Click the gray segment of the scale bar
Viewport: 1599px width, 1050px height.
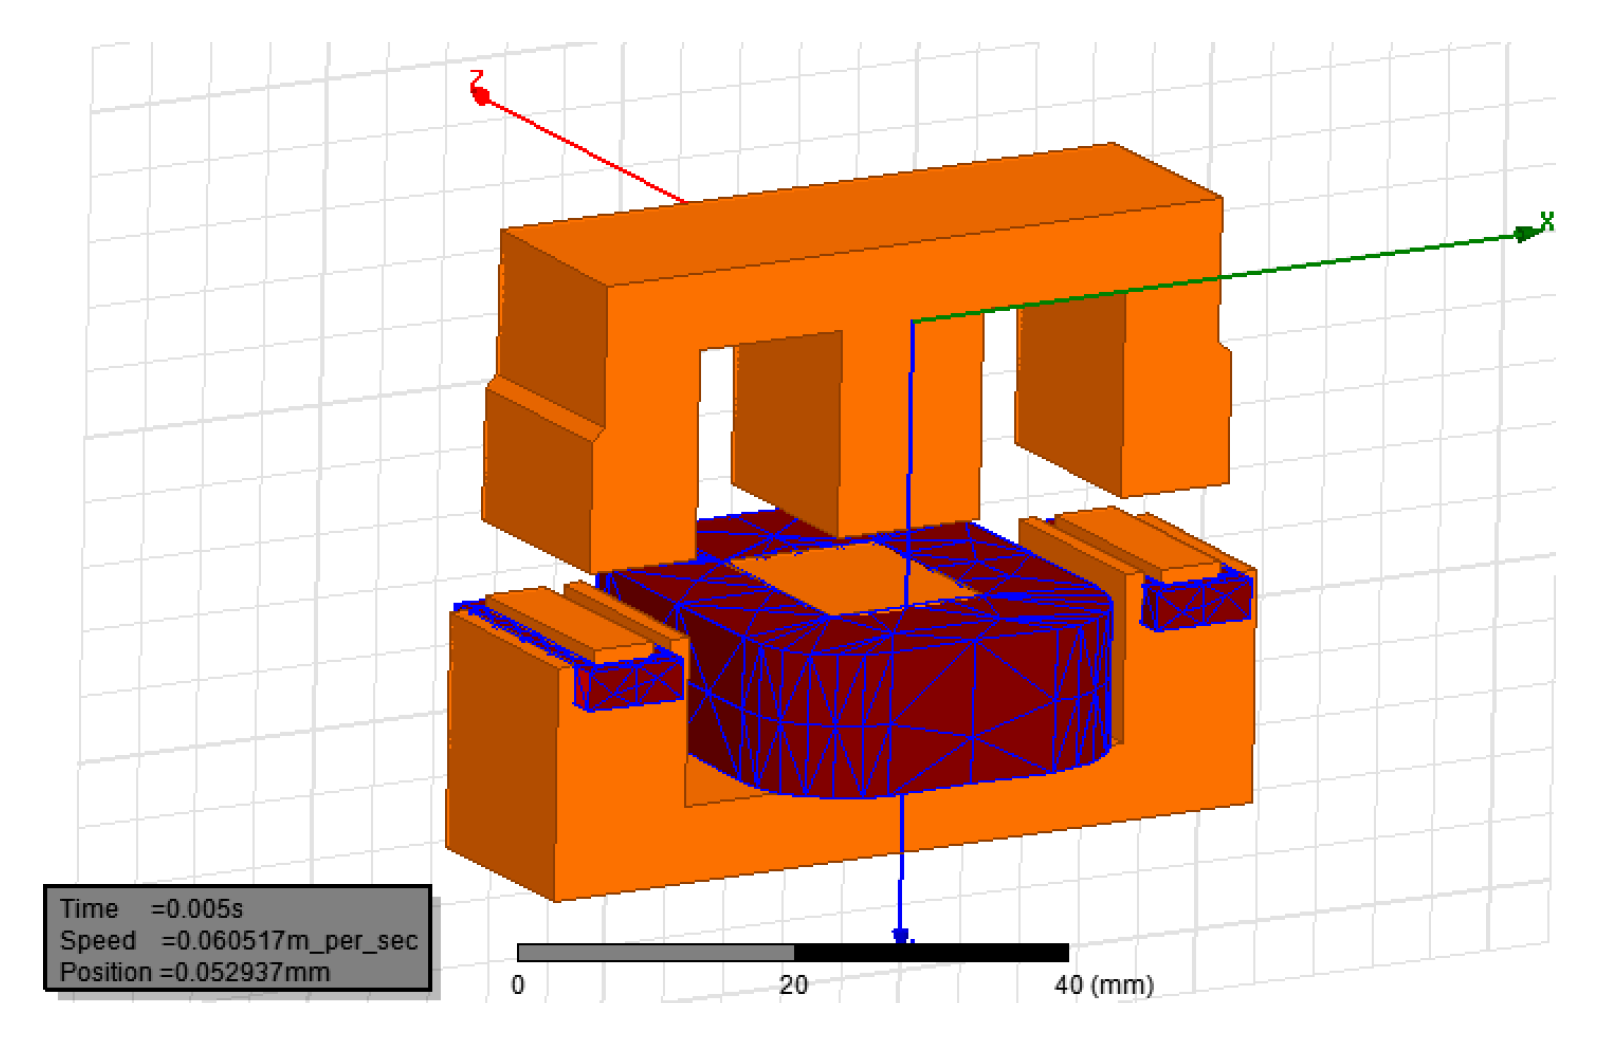tap(656, 952)
